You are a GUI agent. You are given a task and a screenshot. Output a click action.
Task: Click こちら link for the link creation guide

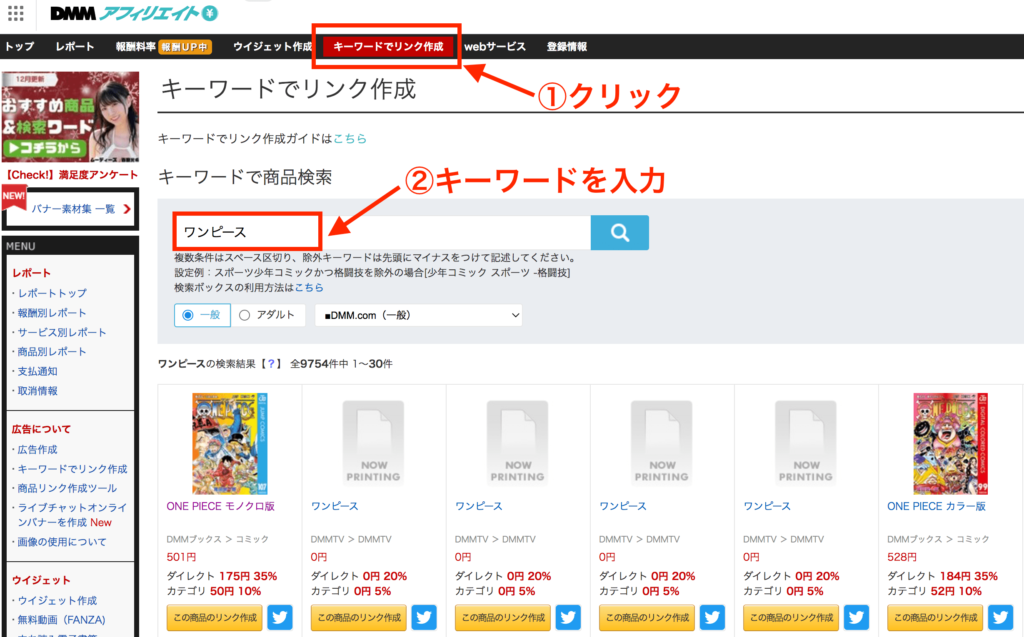(x=350, y=139)
